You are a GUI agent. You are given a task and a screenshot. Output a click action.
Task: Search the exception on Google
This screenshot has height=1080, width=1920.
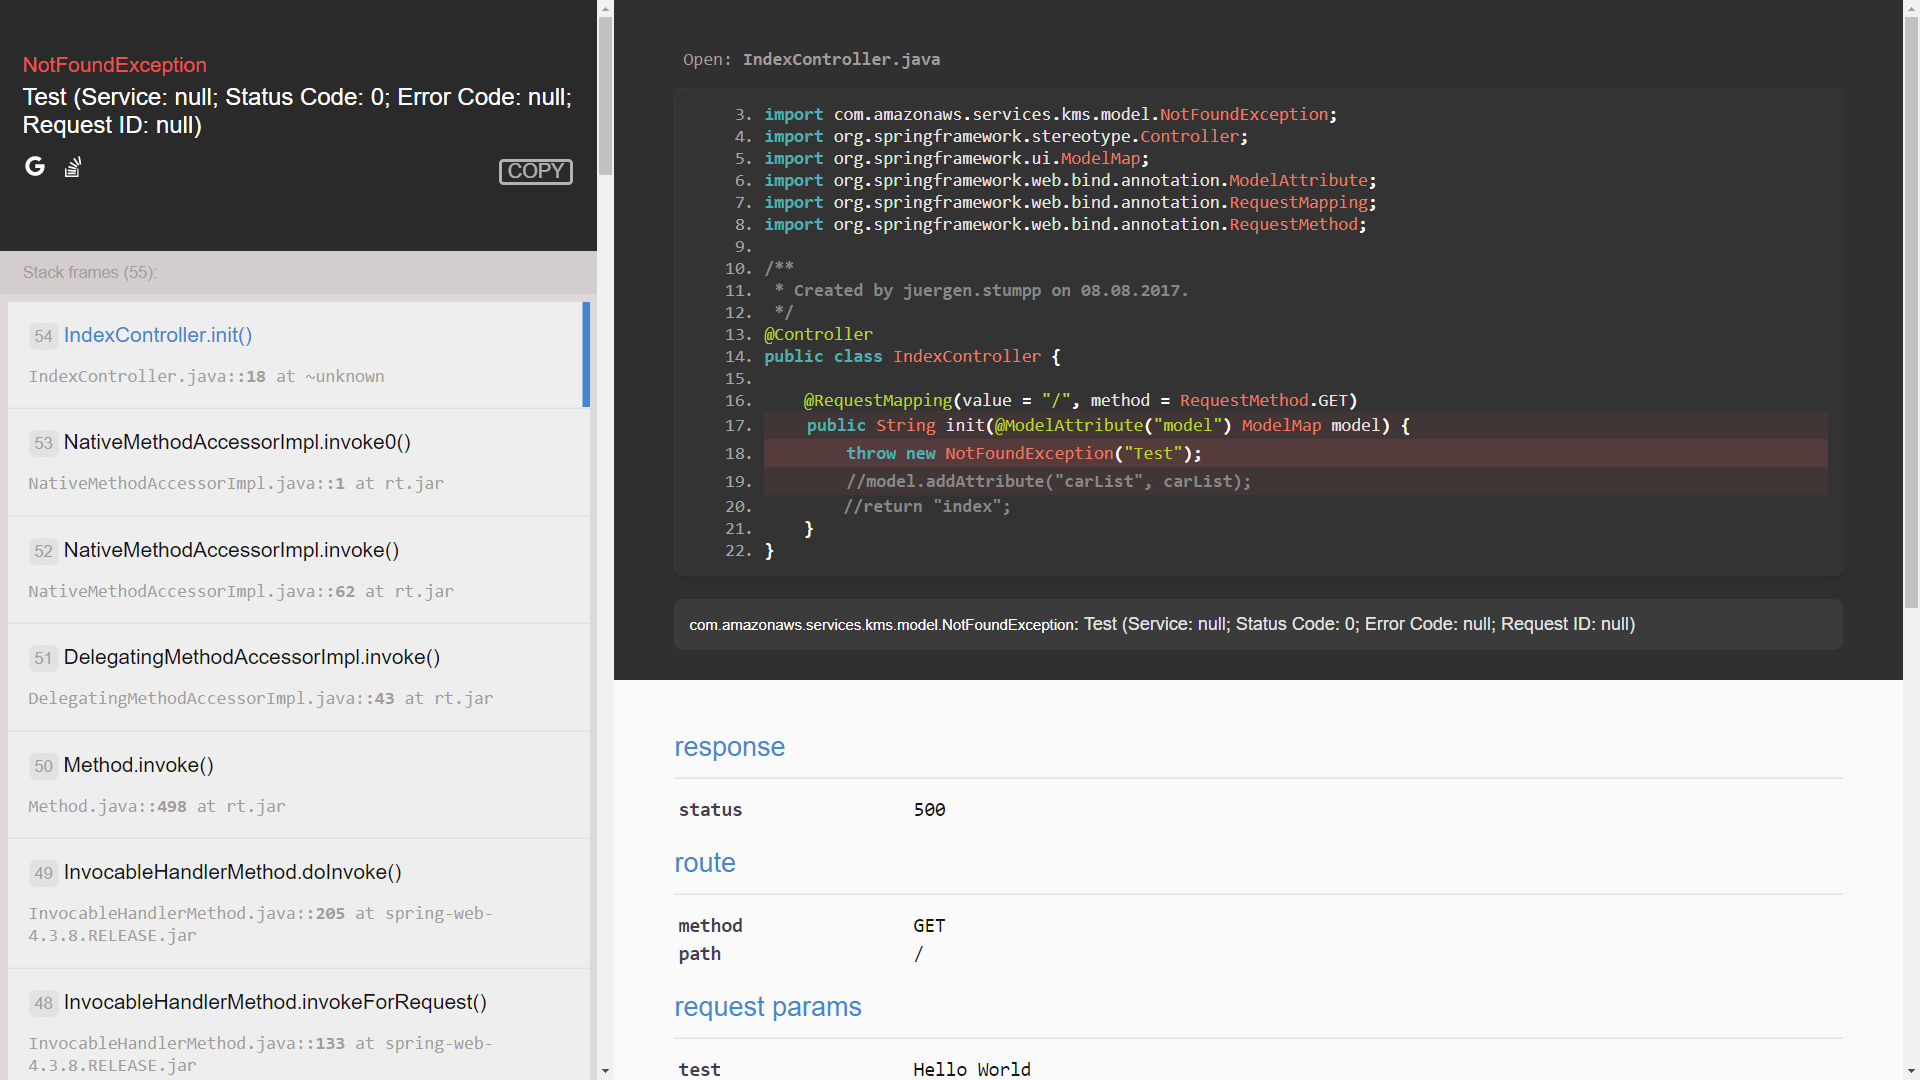tap(35, 166)
